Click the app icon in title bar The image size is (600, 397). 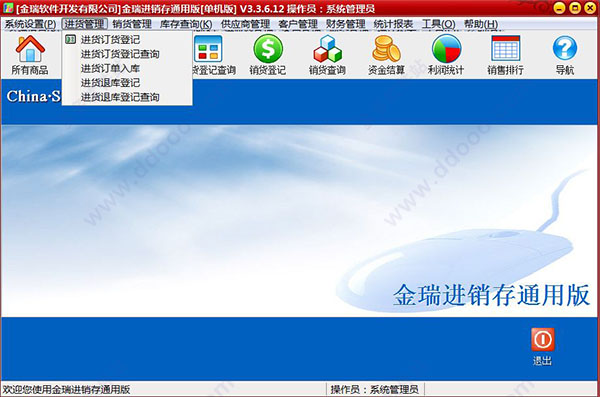click(7, 8)
